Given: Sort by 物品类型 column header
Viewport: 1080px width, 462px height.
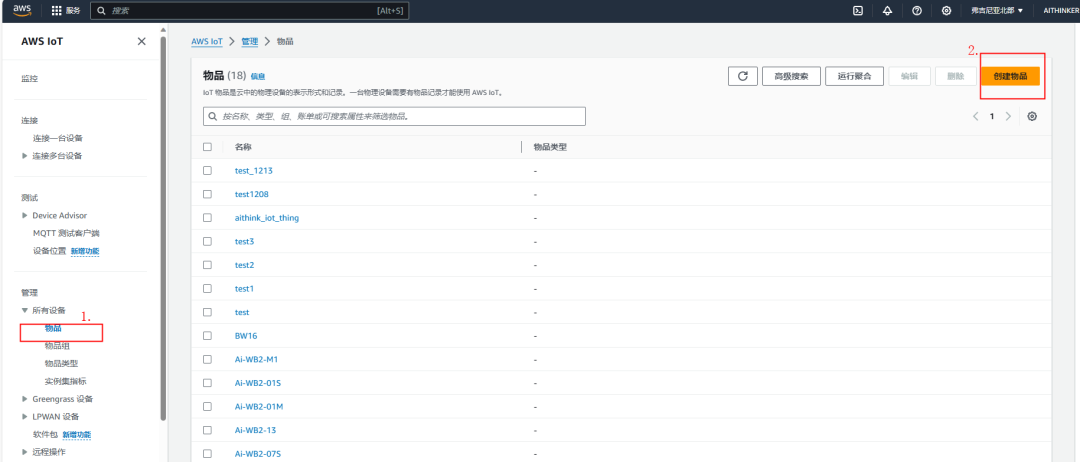Looking at the screenshot, I should (550, 147).
